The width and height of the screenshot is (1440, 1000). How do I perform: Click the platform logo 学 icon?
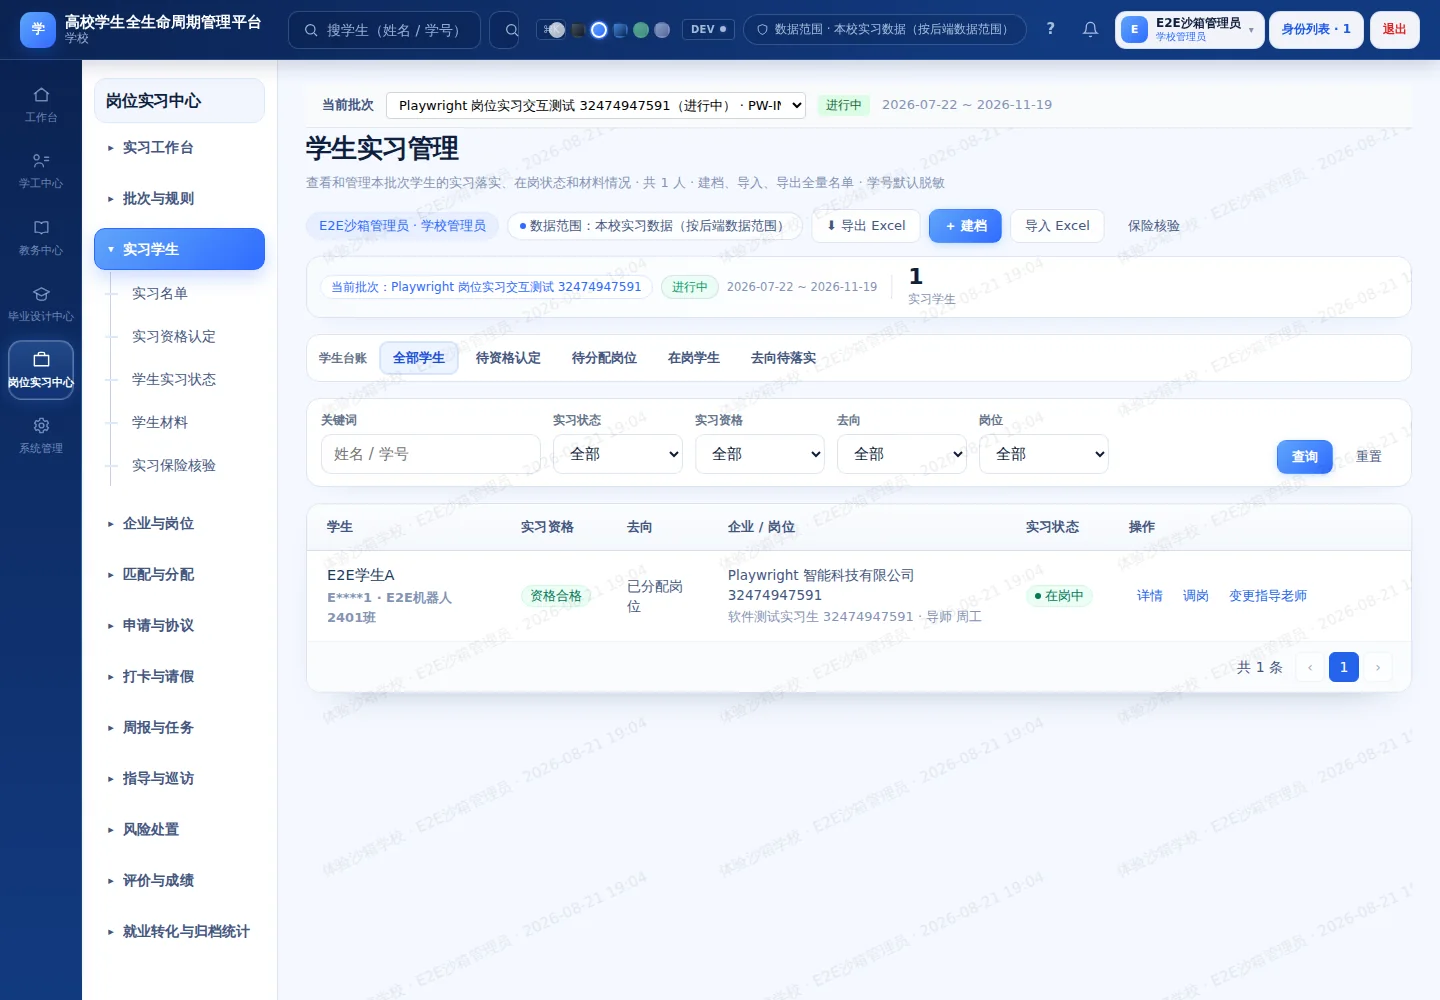(x=38, y=29)
